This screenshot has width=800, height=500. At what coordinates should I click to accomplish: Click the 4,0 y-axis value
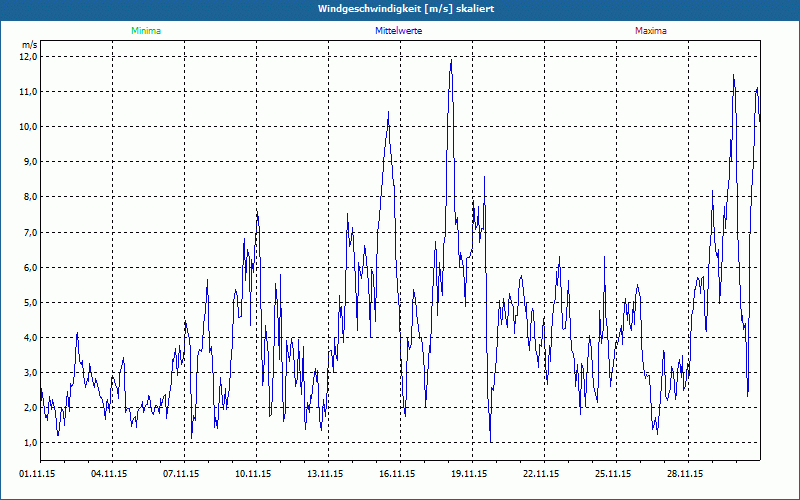click(31, 338)
